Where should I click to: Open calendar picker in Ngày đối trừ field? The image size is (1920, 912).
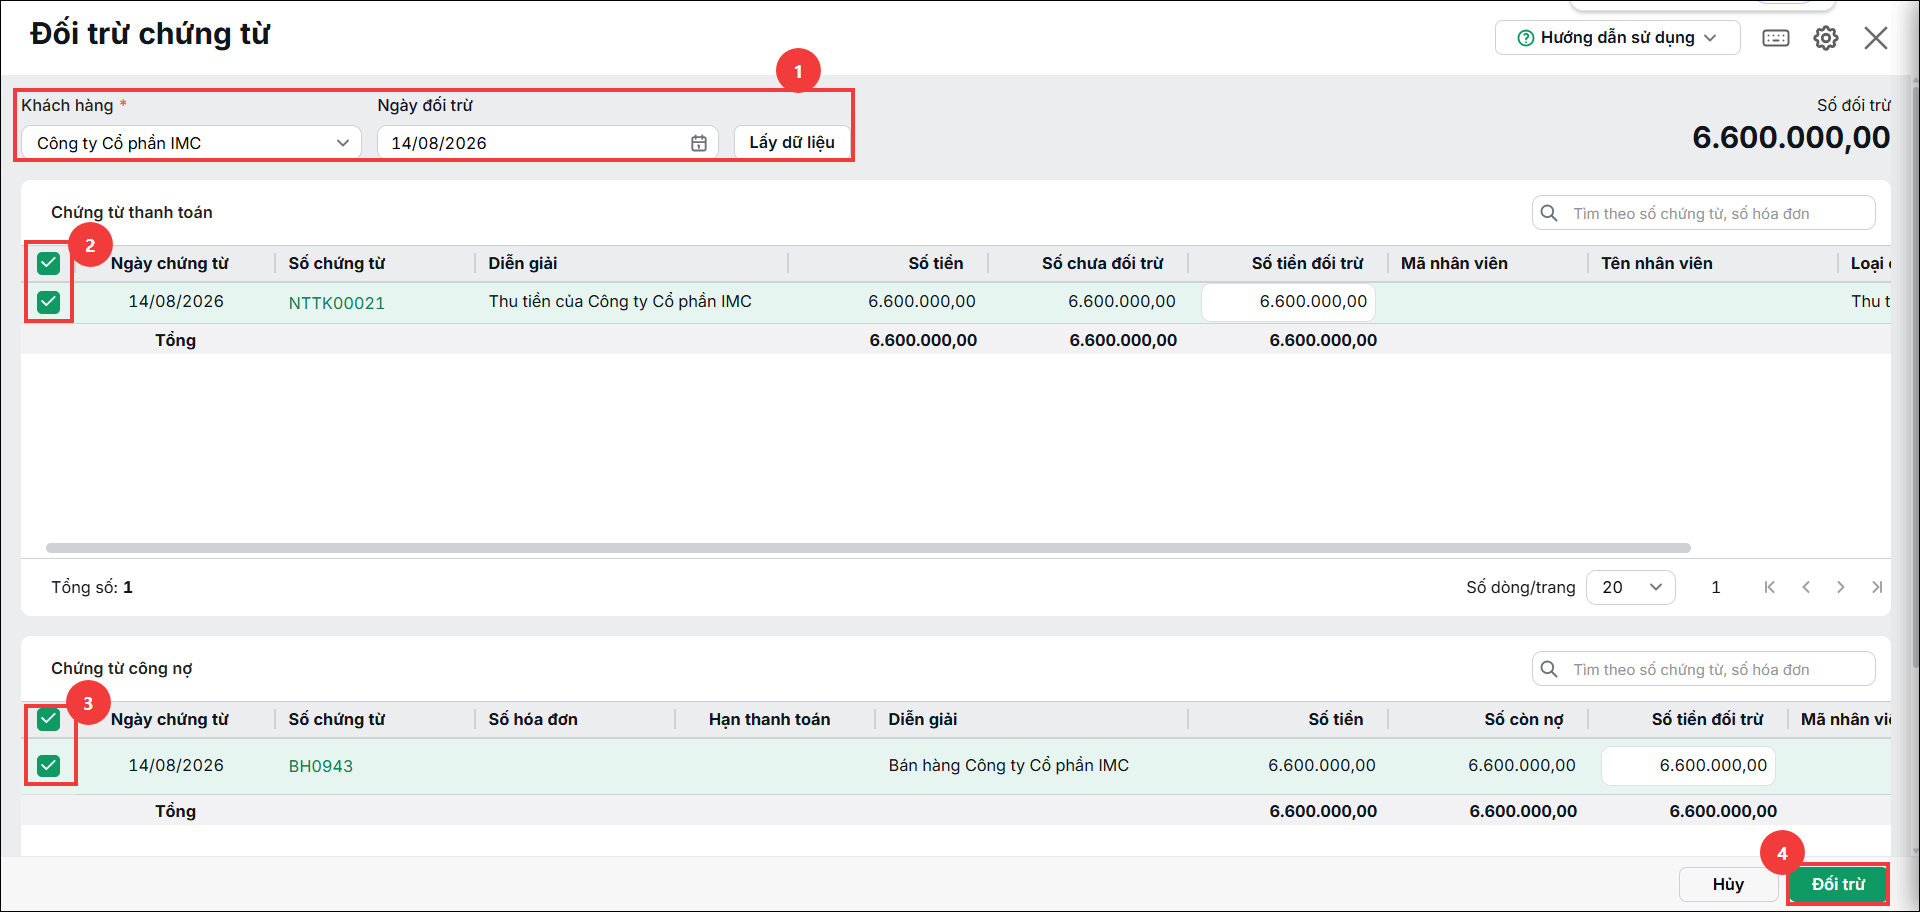click(x=699, y=143)
